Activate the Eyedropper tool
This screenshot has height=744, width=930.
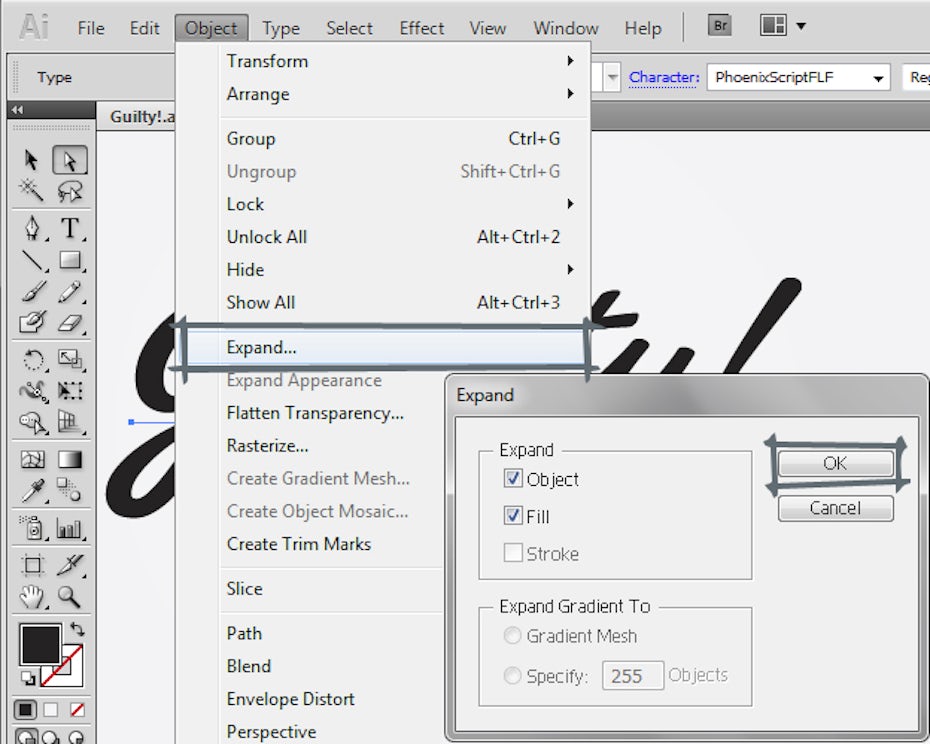(33, 490)
